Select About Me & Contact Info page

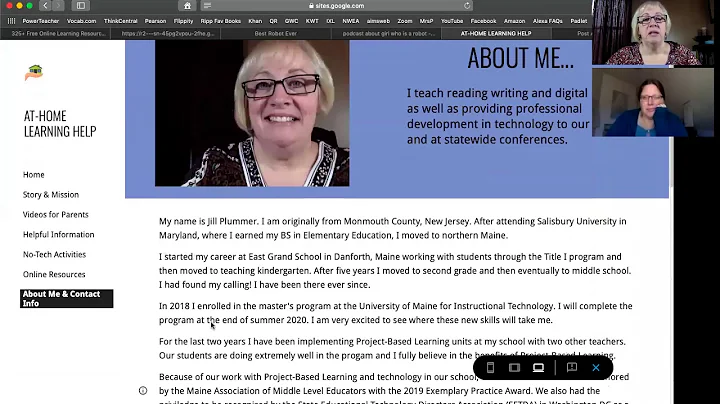pos(67,298)
